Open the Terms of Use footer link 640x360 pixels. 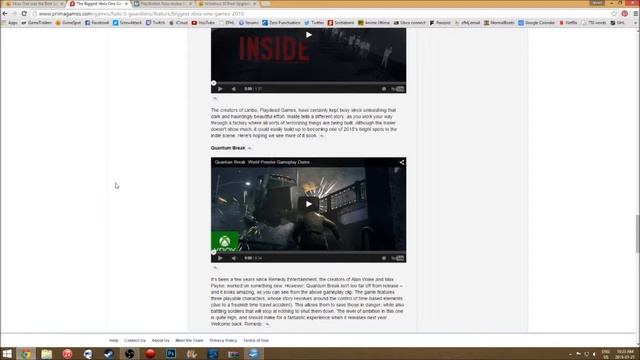pos(256,340)
